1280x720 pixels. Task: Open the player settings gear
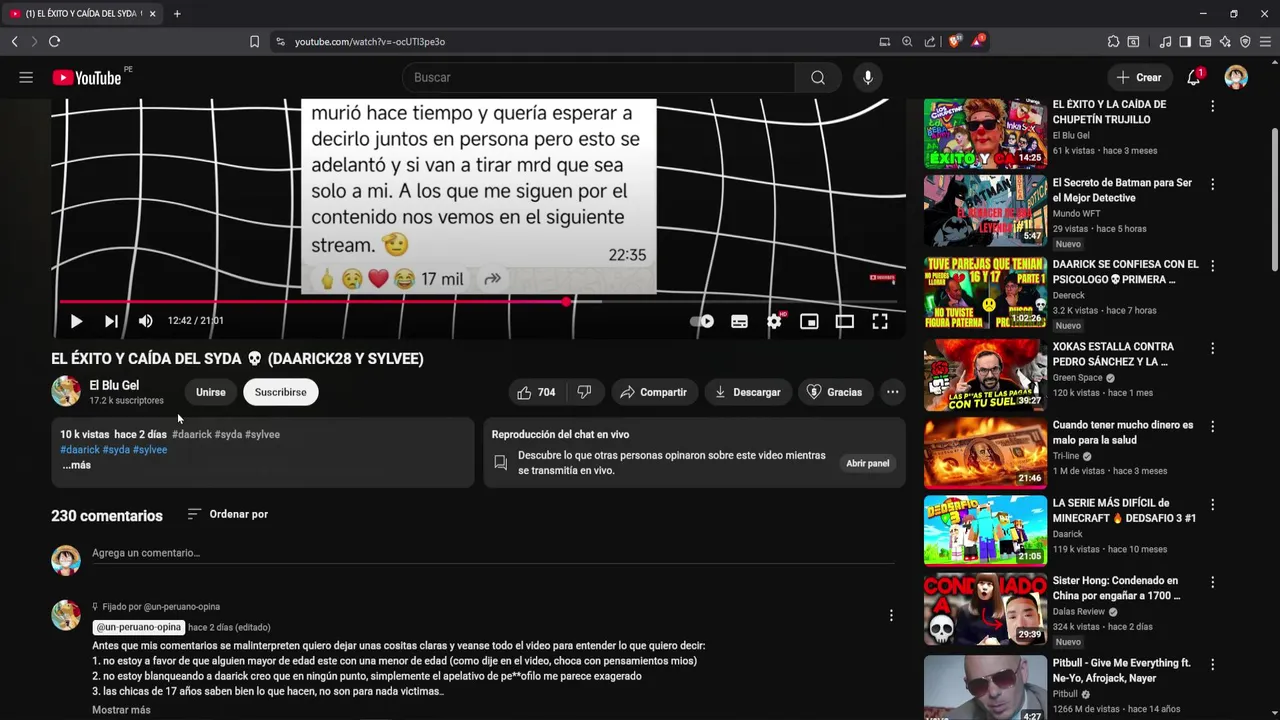(x=774, y=321)
